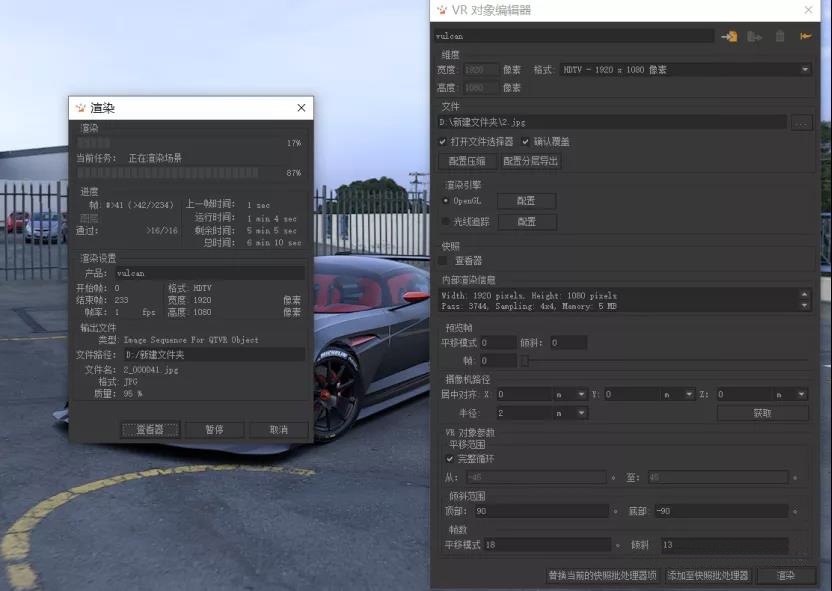Image resolution: width=832 pixels, height=591 pixels.
Task: Click the 暂停 button in render dialog
Action: click(214, 430)
